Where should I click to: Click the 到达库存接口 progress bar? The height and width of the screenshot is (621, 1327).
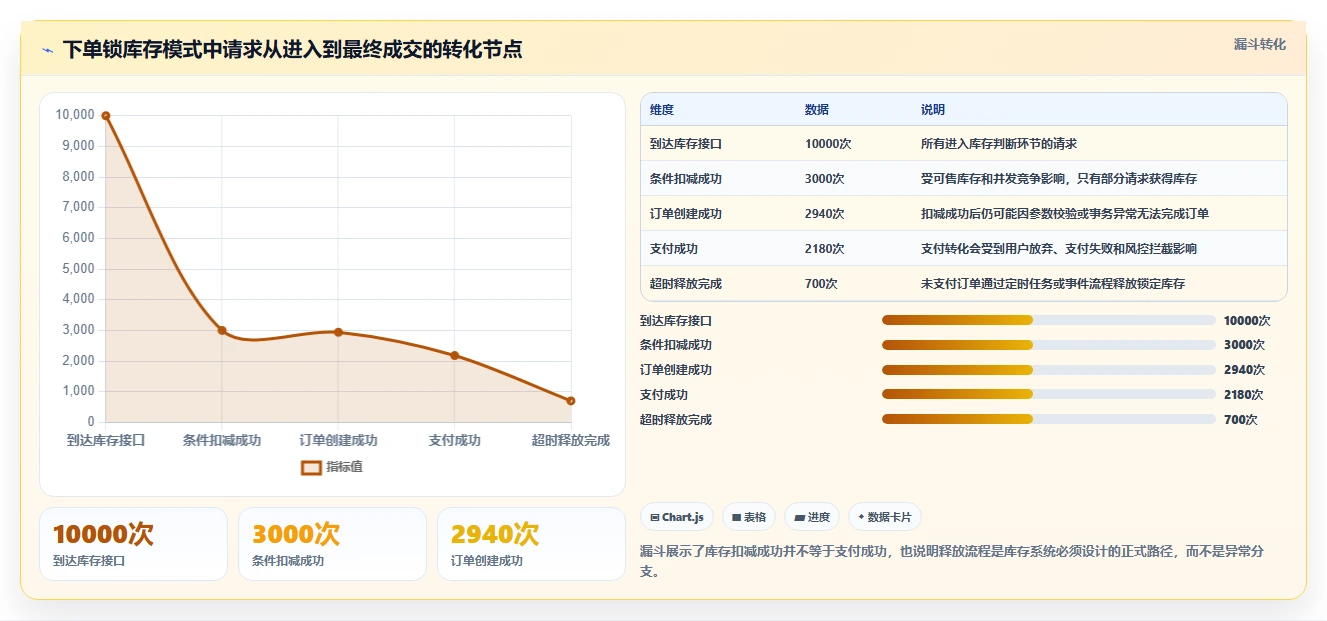[x=1049, y=321]
